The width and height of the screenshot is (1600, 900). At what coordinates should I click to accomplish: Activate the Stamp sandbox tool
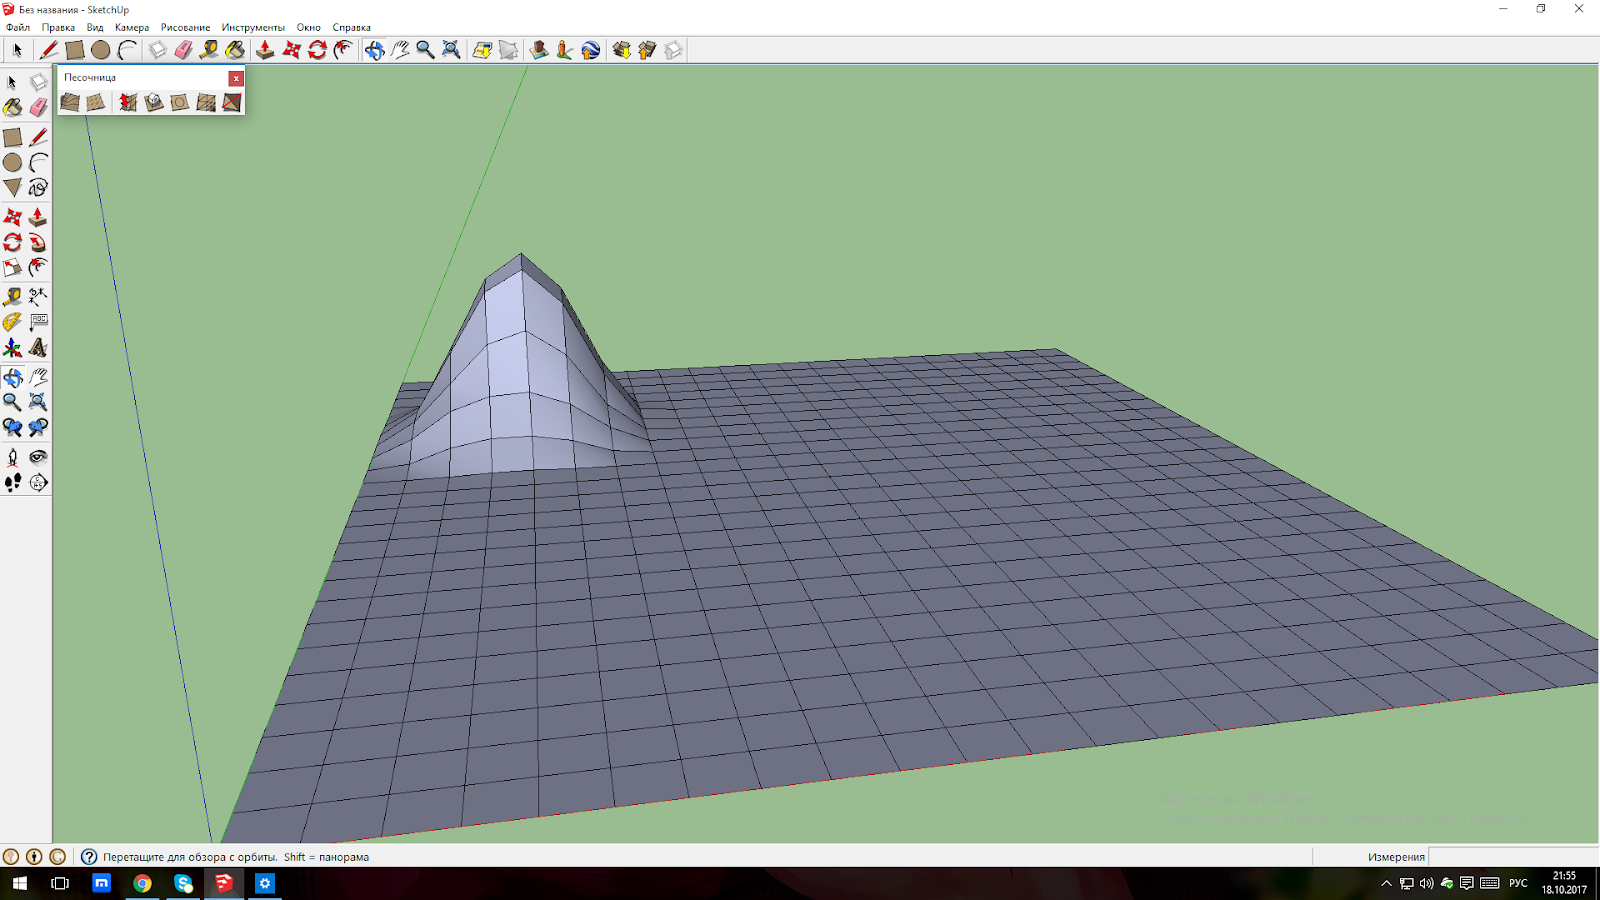[154, 102]
